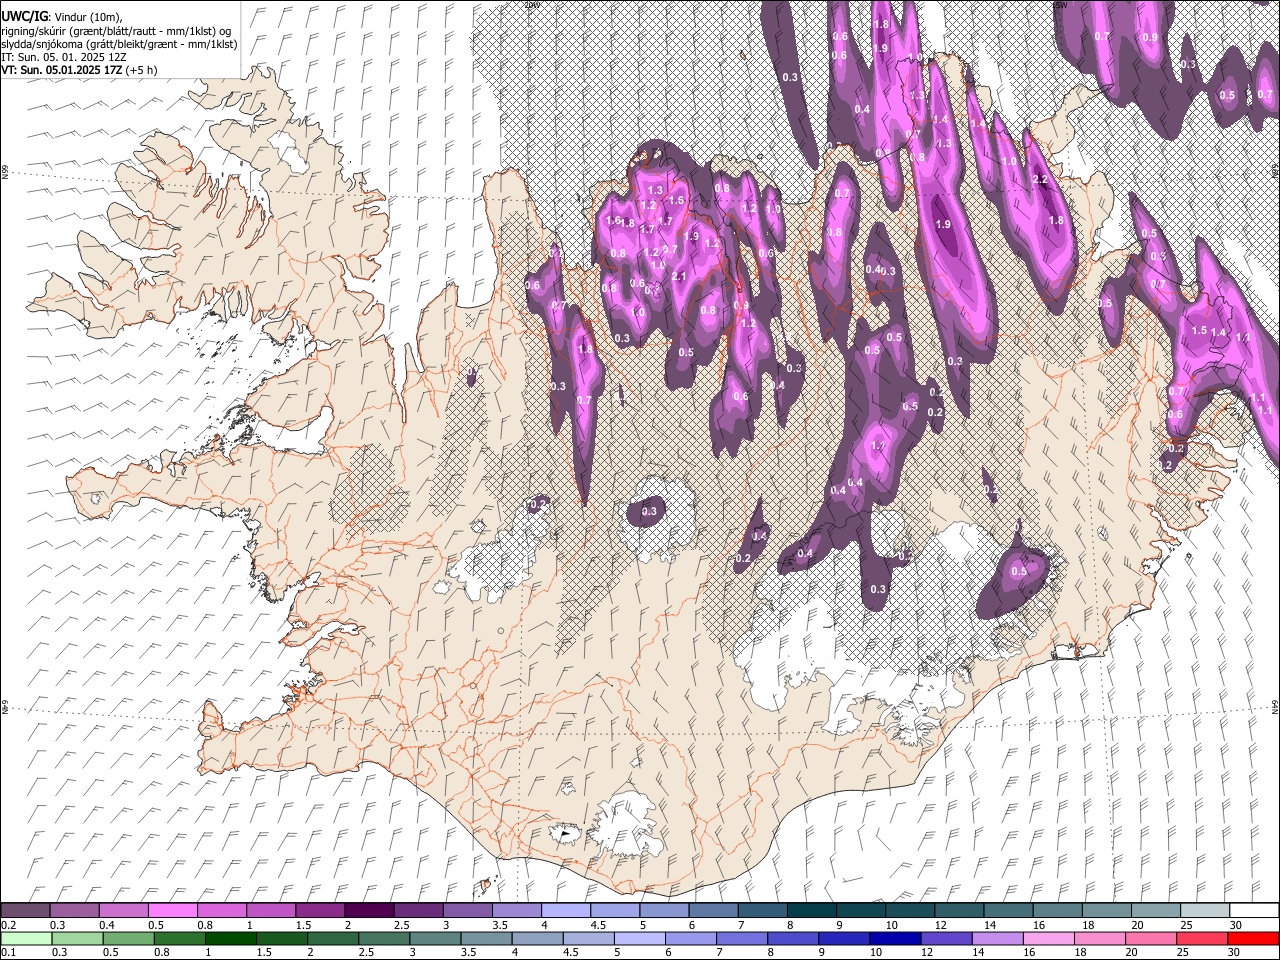Select bottom-row red swatch after 30
The image size is (1280, 960).
(x=1254, y=938)
